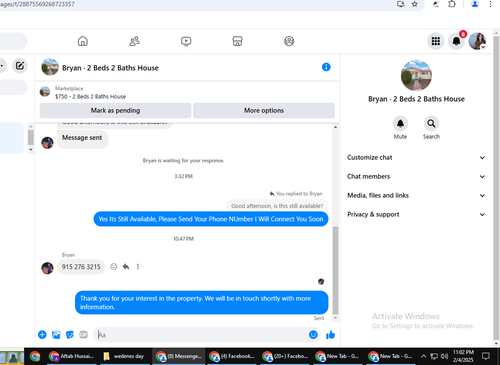Open the browser Extensions puzzle icon
This screenshot has height=365, width=500.
coord(452,4)
